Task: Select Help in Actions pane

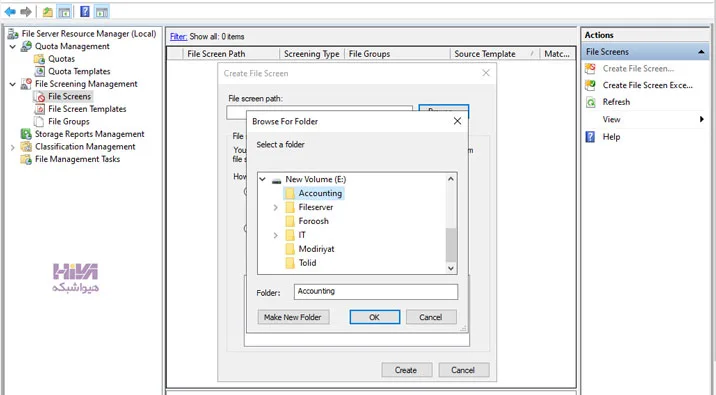Action: [x=611, y=137]
